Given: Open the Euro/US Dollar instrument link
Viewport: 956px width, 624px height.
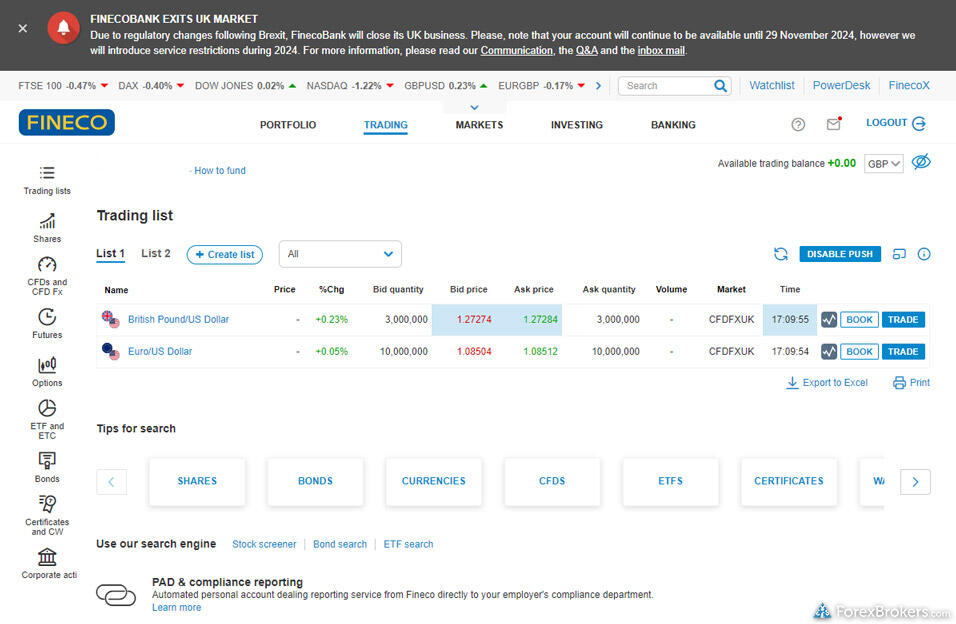Looking at the screenshot, I should pyautogui.click(x=160, y=351).
